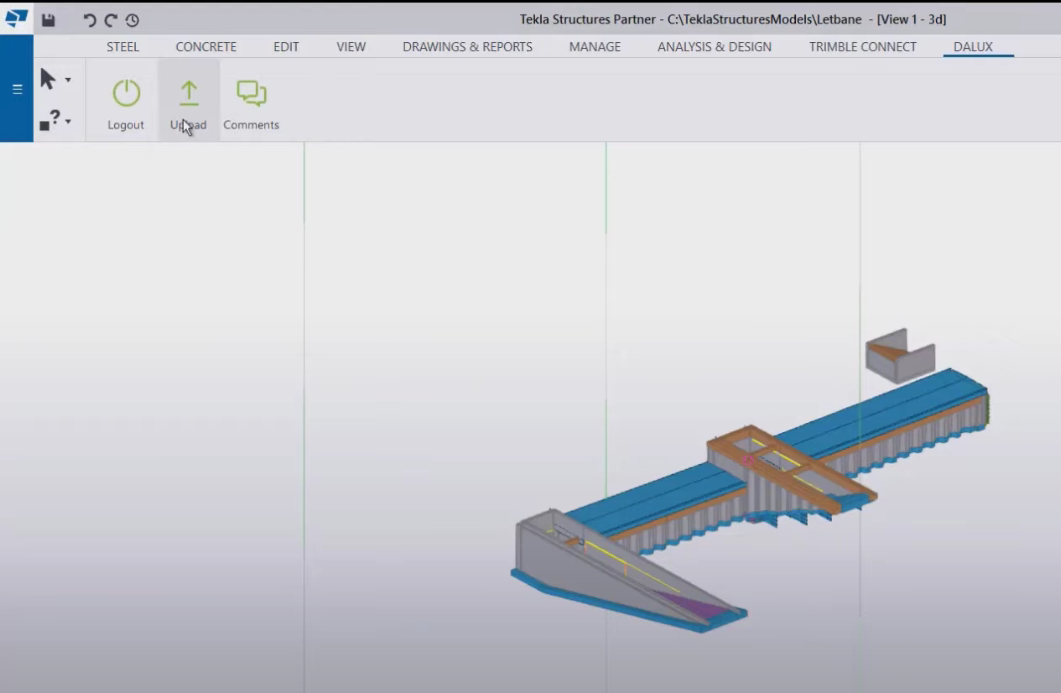Log out of Dalux
The width and height of the screenshot is (1061, 693).
126,93
